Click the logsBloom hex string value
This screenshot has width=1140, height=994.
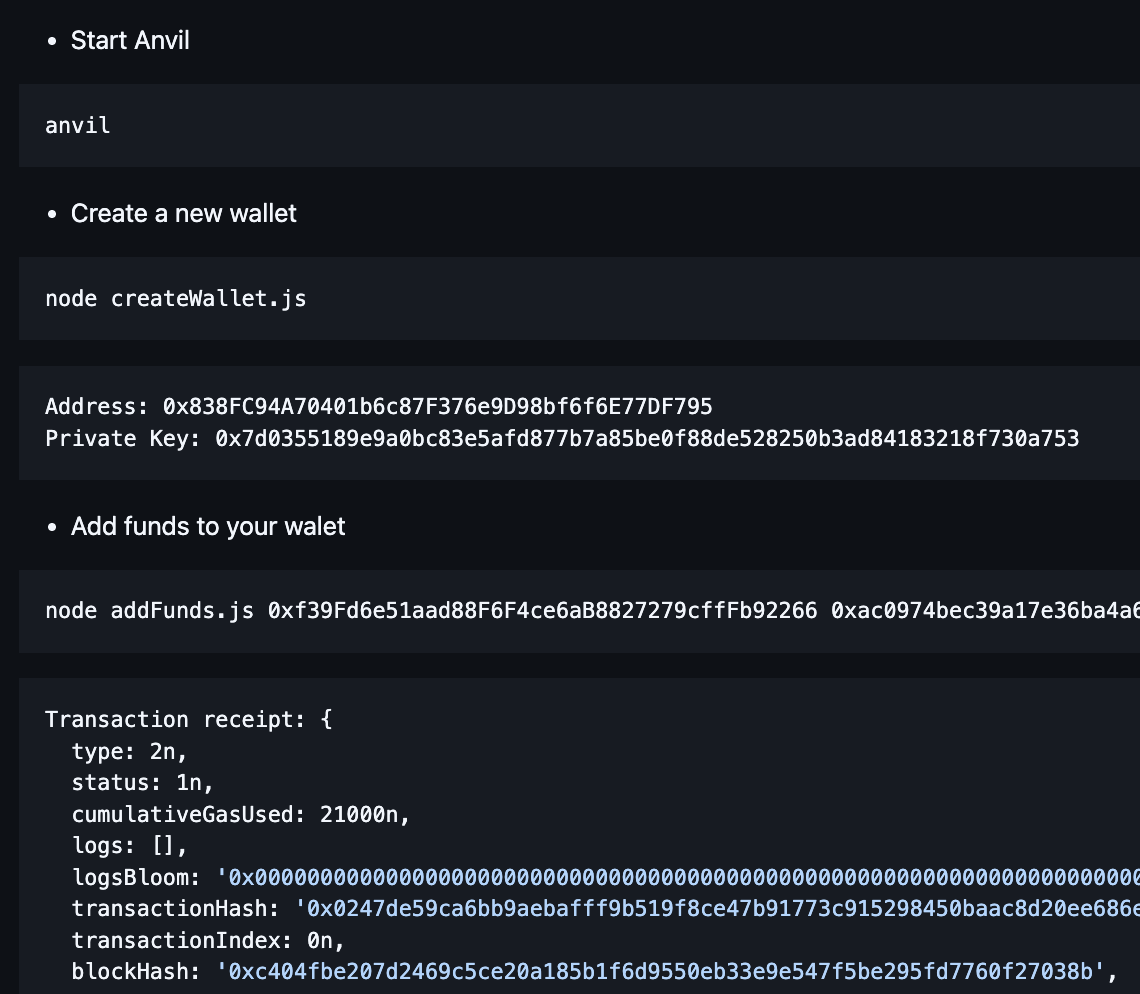[680, 878]
